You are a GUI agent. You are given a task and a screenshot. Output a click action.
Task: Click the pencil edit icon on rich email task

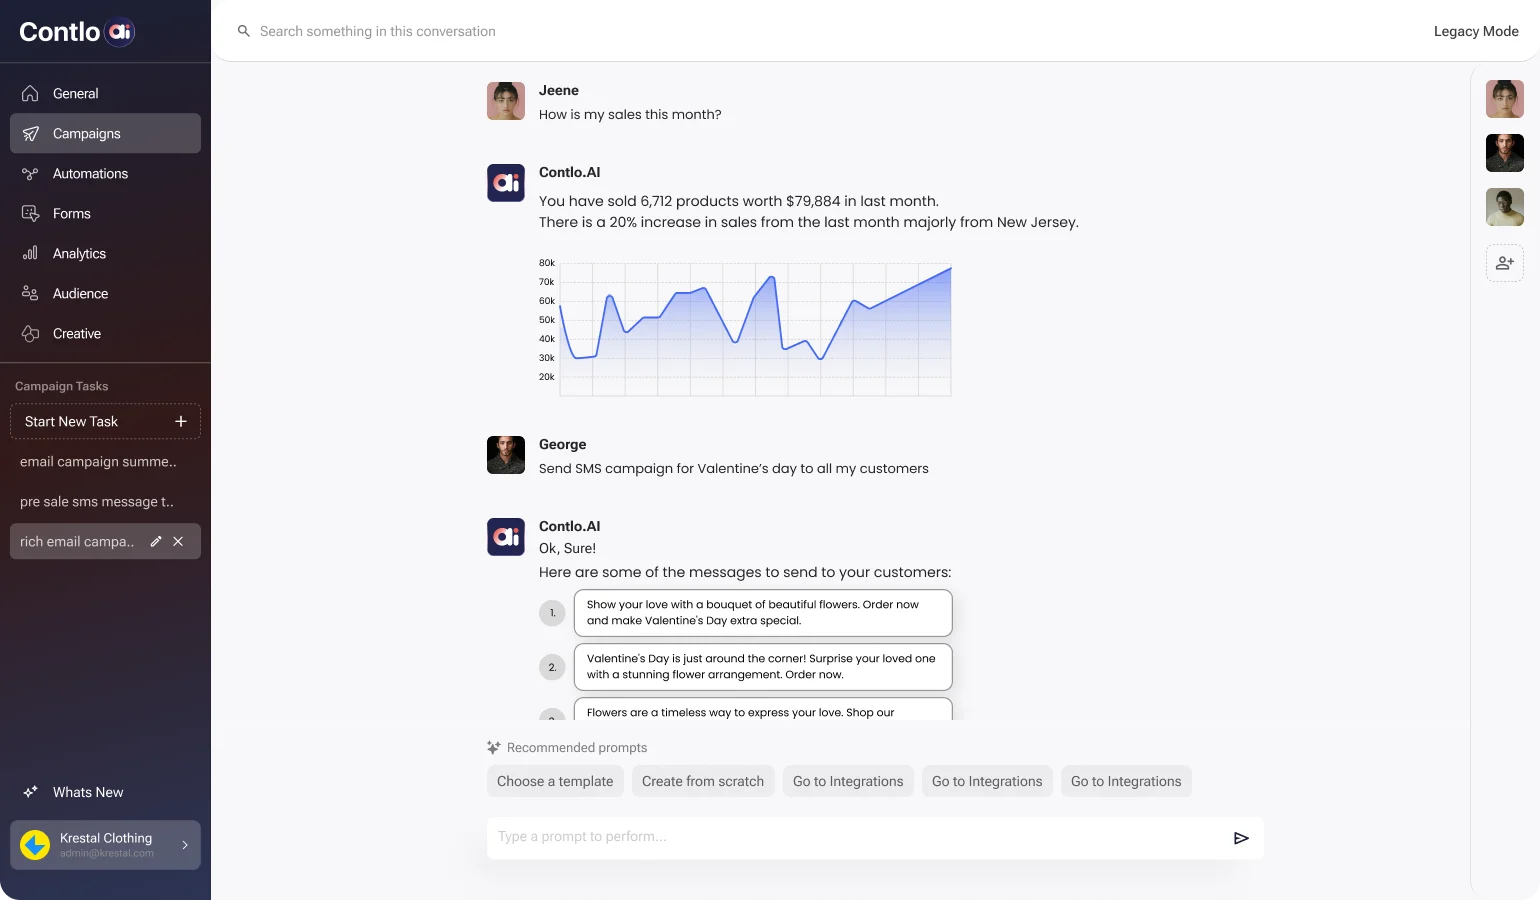(x=156, y=541)
